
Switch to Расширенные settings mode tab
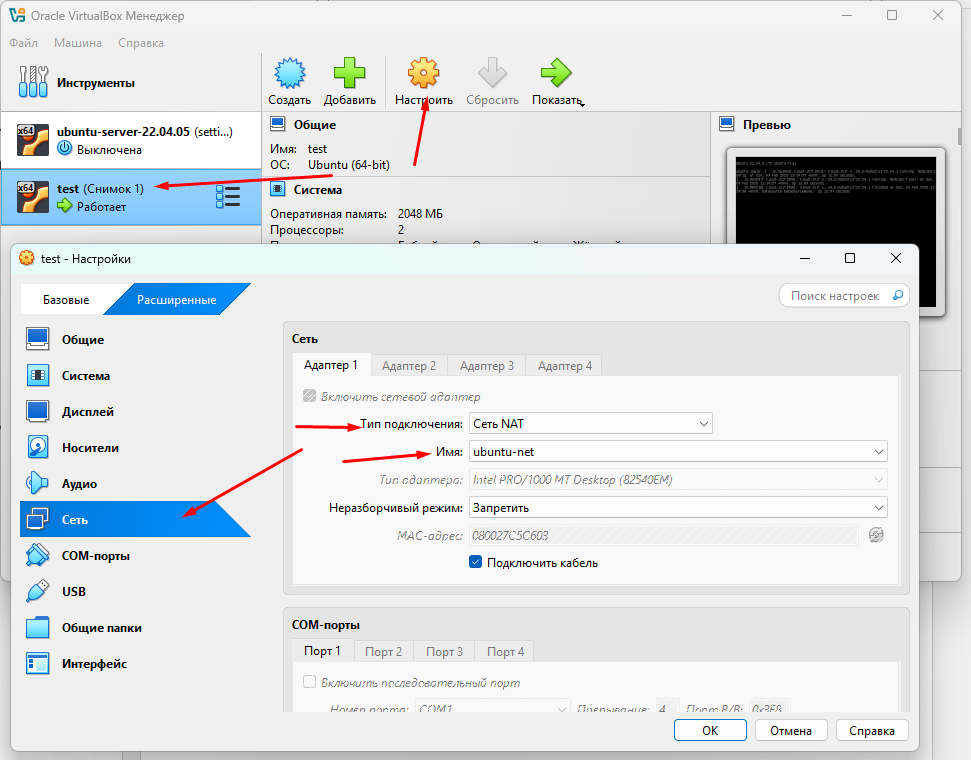click(176, 299)
